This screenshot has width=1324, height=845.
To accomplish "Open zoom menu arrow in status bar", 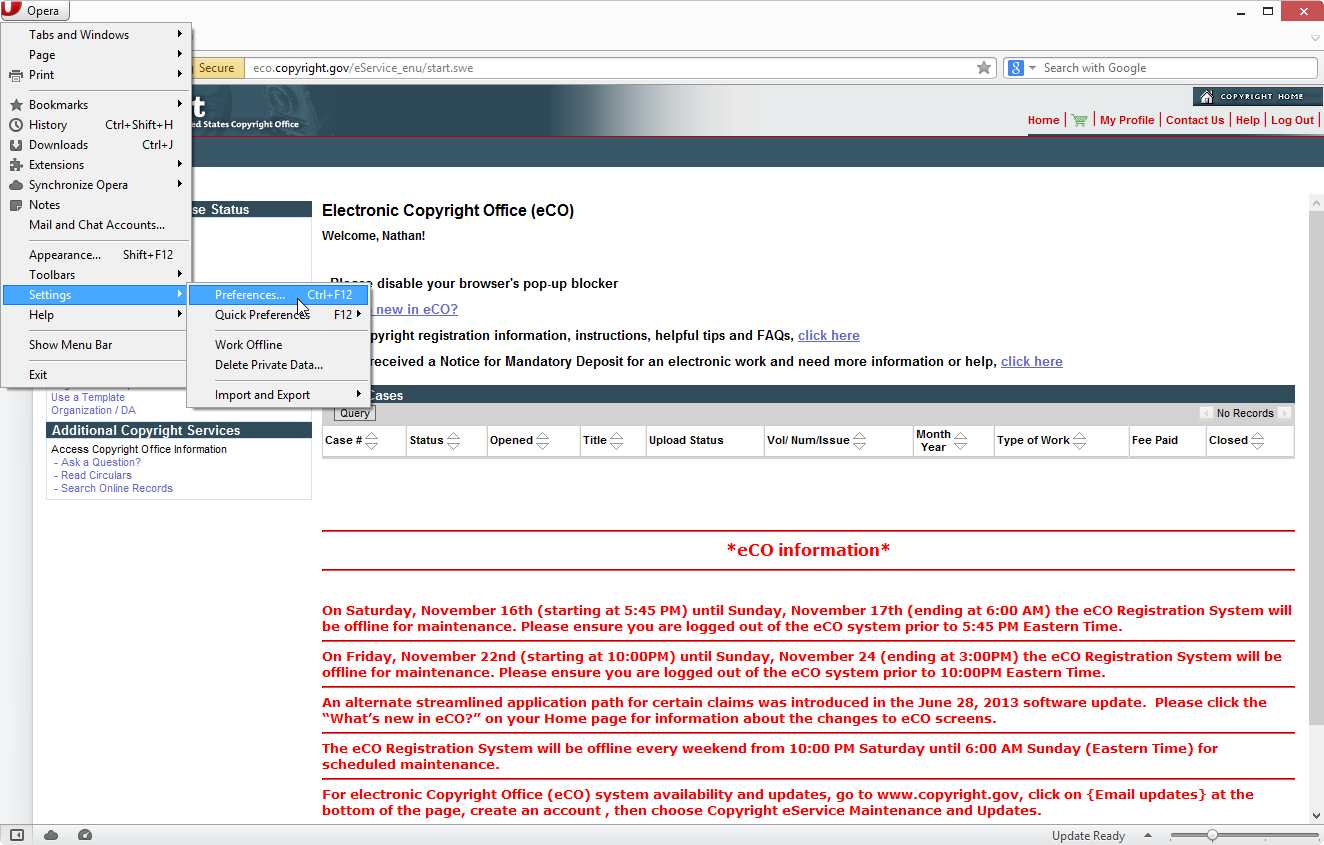I will (1148, 835).
